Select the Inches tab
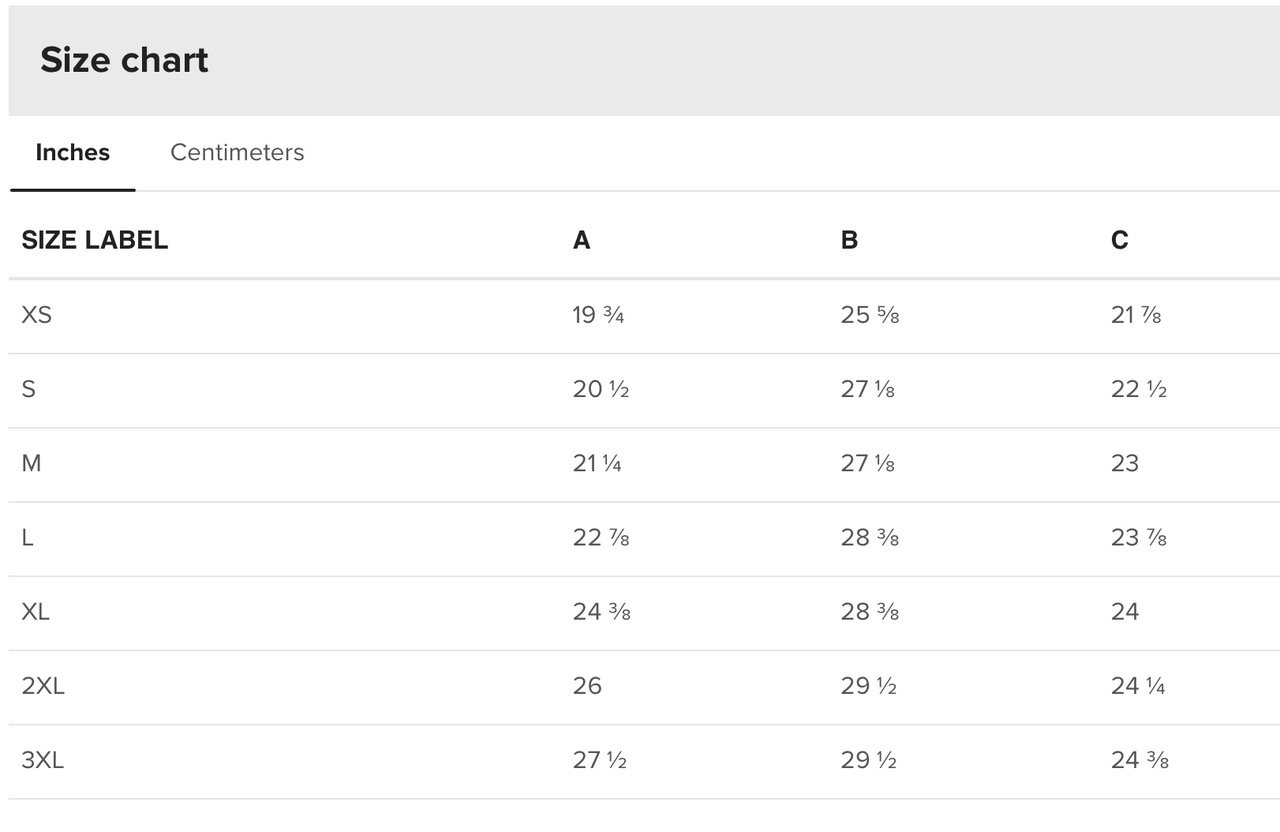The height and width of the screenshot is (832, 1280). [73, 152]
